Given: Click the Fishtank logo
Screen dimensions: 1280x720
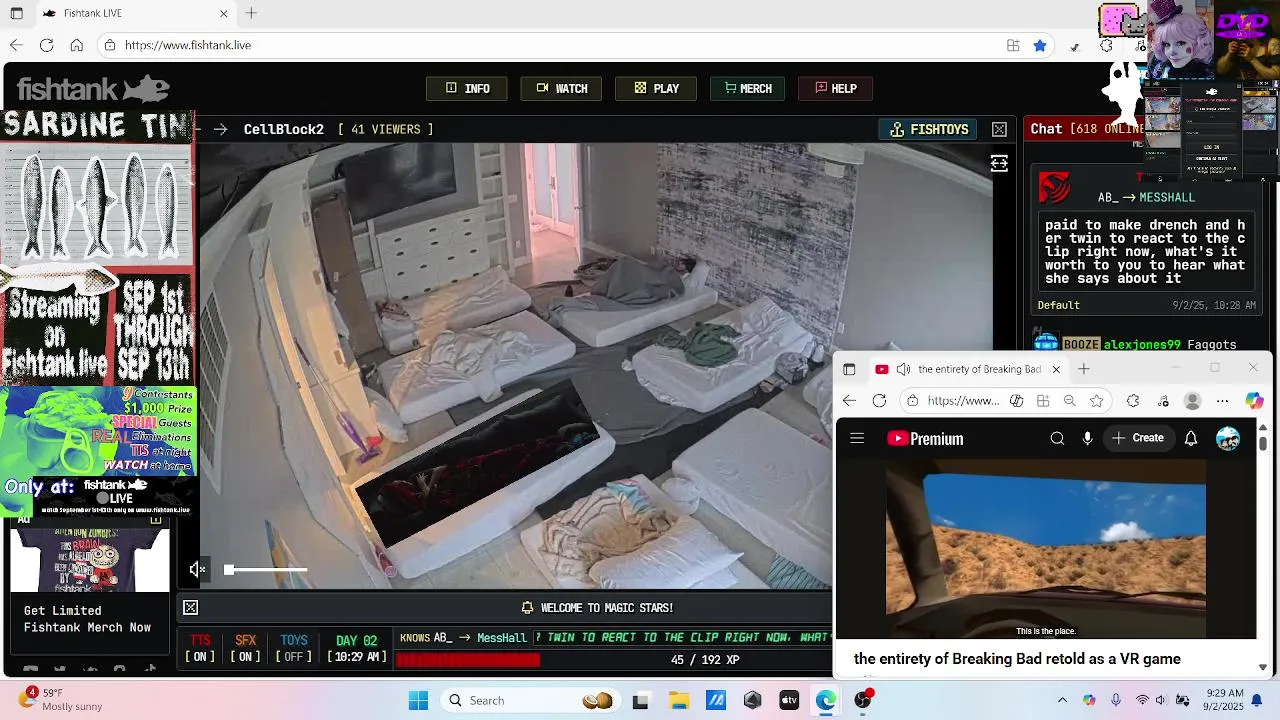Looking at the screenshot, I should click(93, 90).
